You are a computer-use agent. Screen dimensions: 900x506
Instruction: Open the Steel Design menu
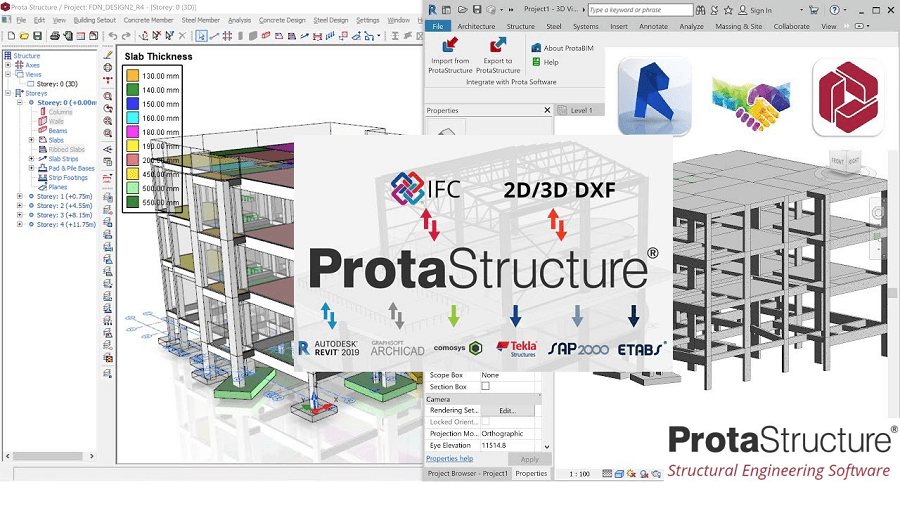(x=331, y=20)
